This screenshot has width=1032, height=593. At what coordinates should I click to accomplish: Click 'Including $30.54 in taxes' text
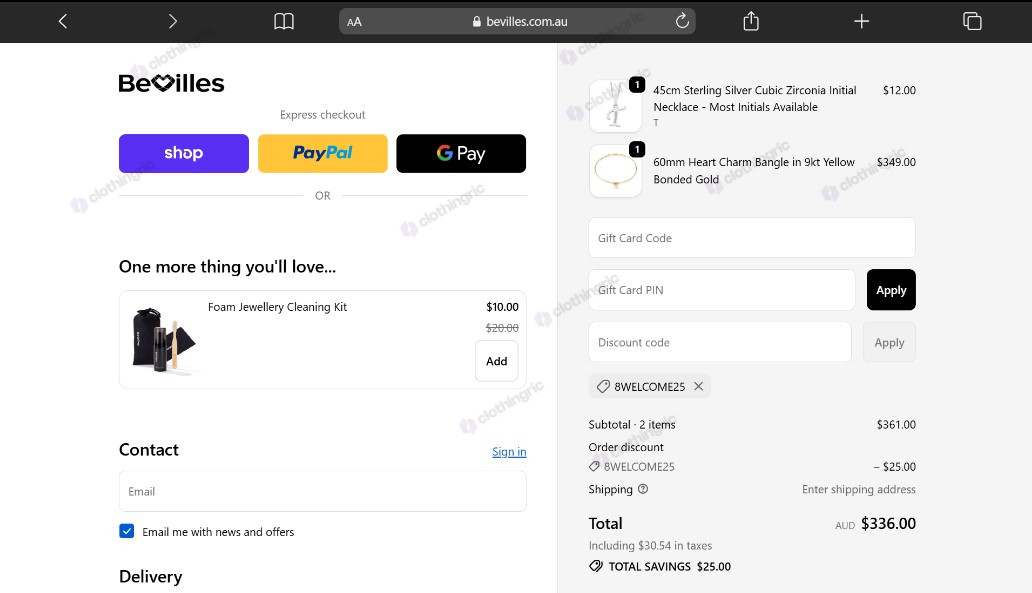pos(650,545)
